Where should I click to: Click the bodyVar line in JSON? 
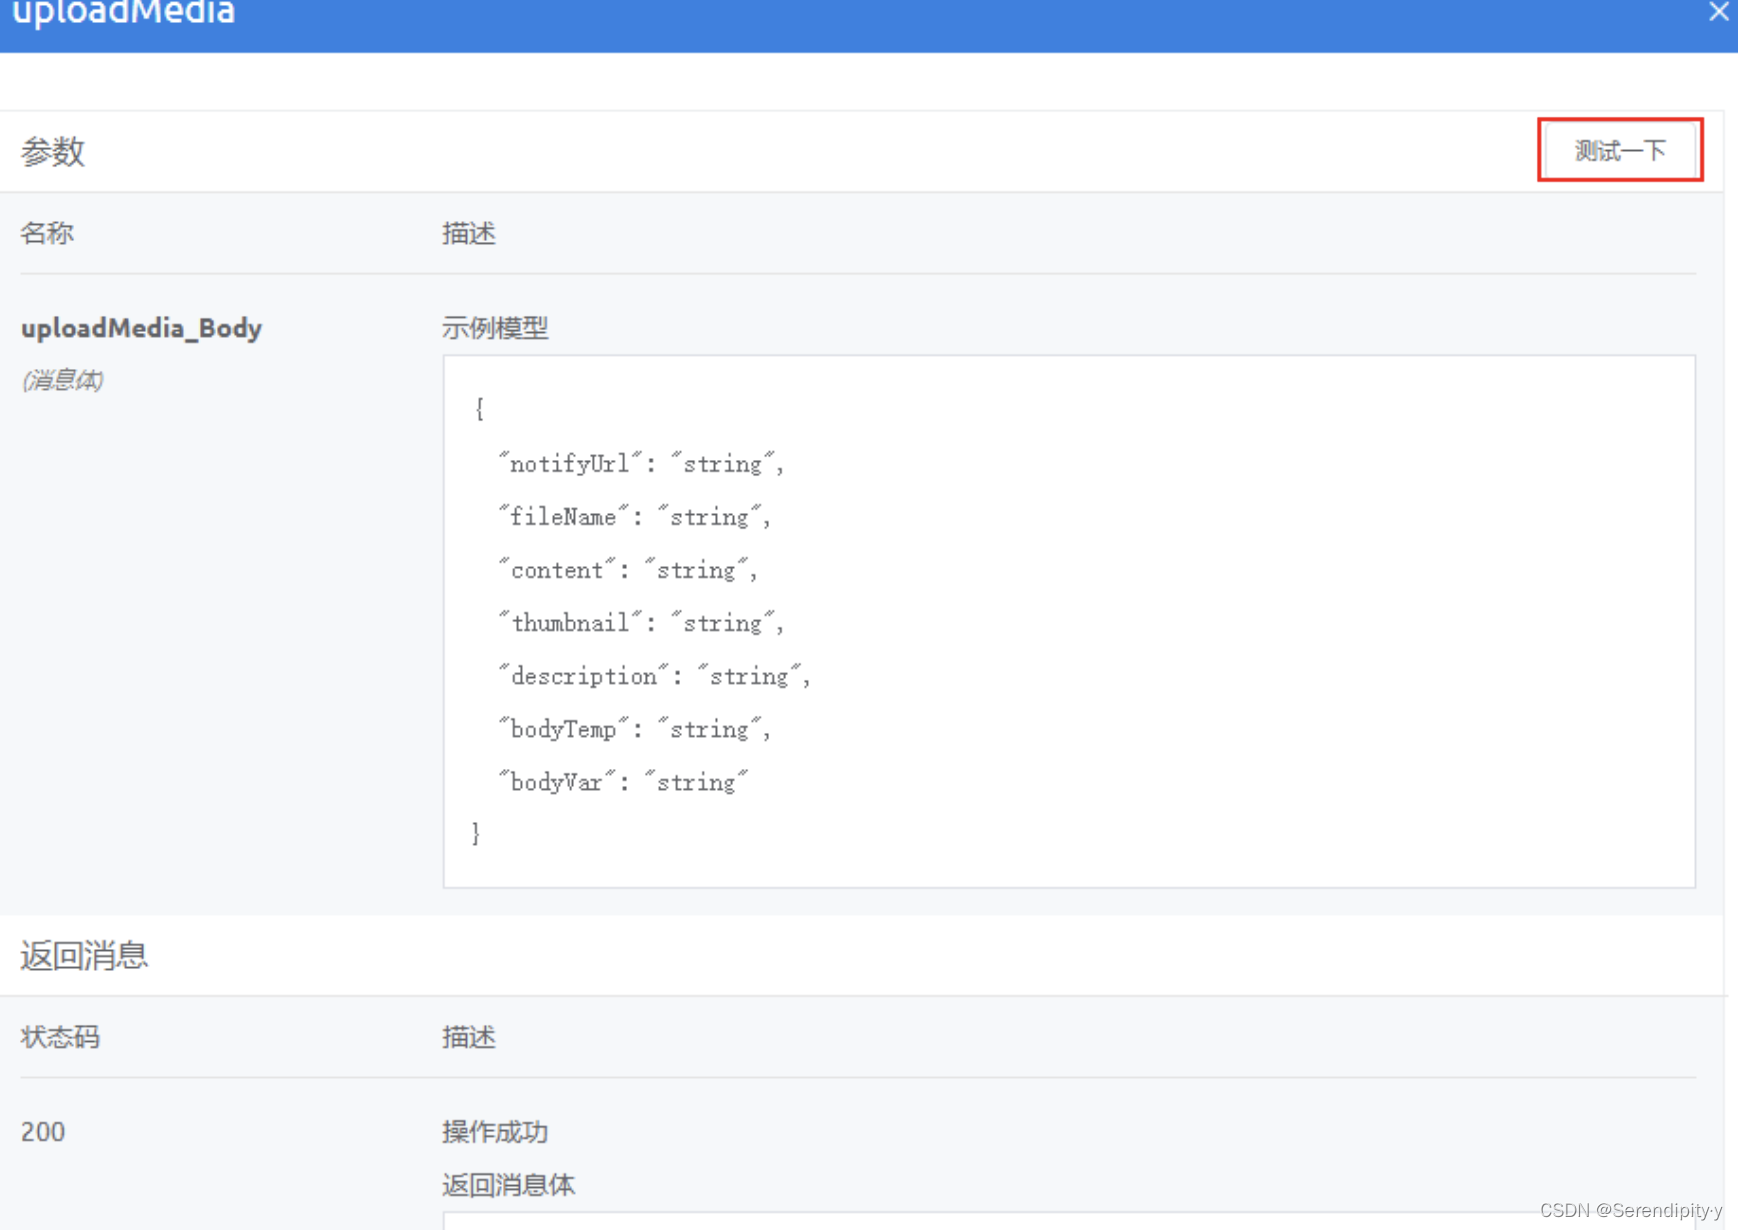[623, 782]
